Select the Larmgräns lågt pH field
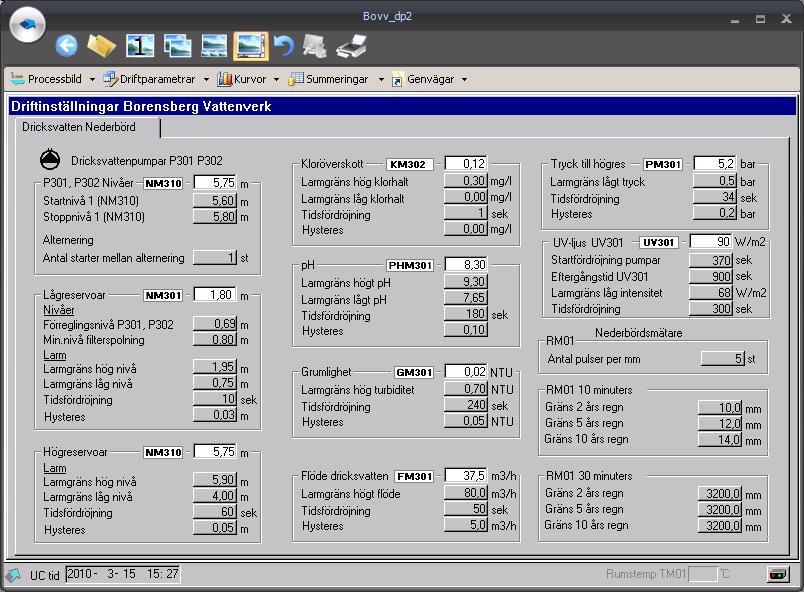 (465, 298)
